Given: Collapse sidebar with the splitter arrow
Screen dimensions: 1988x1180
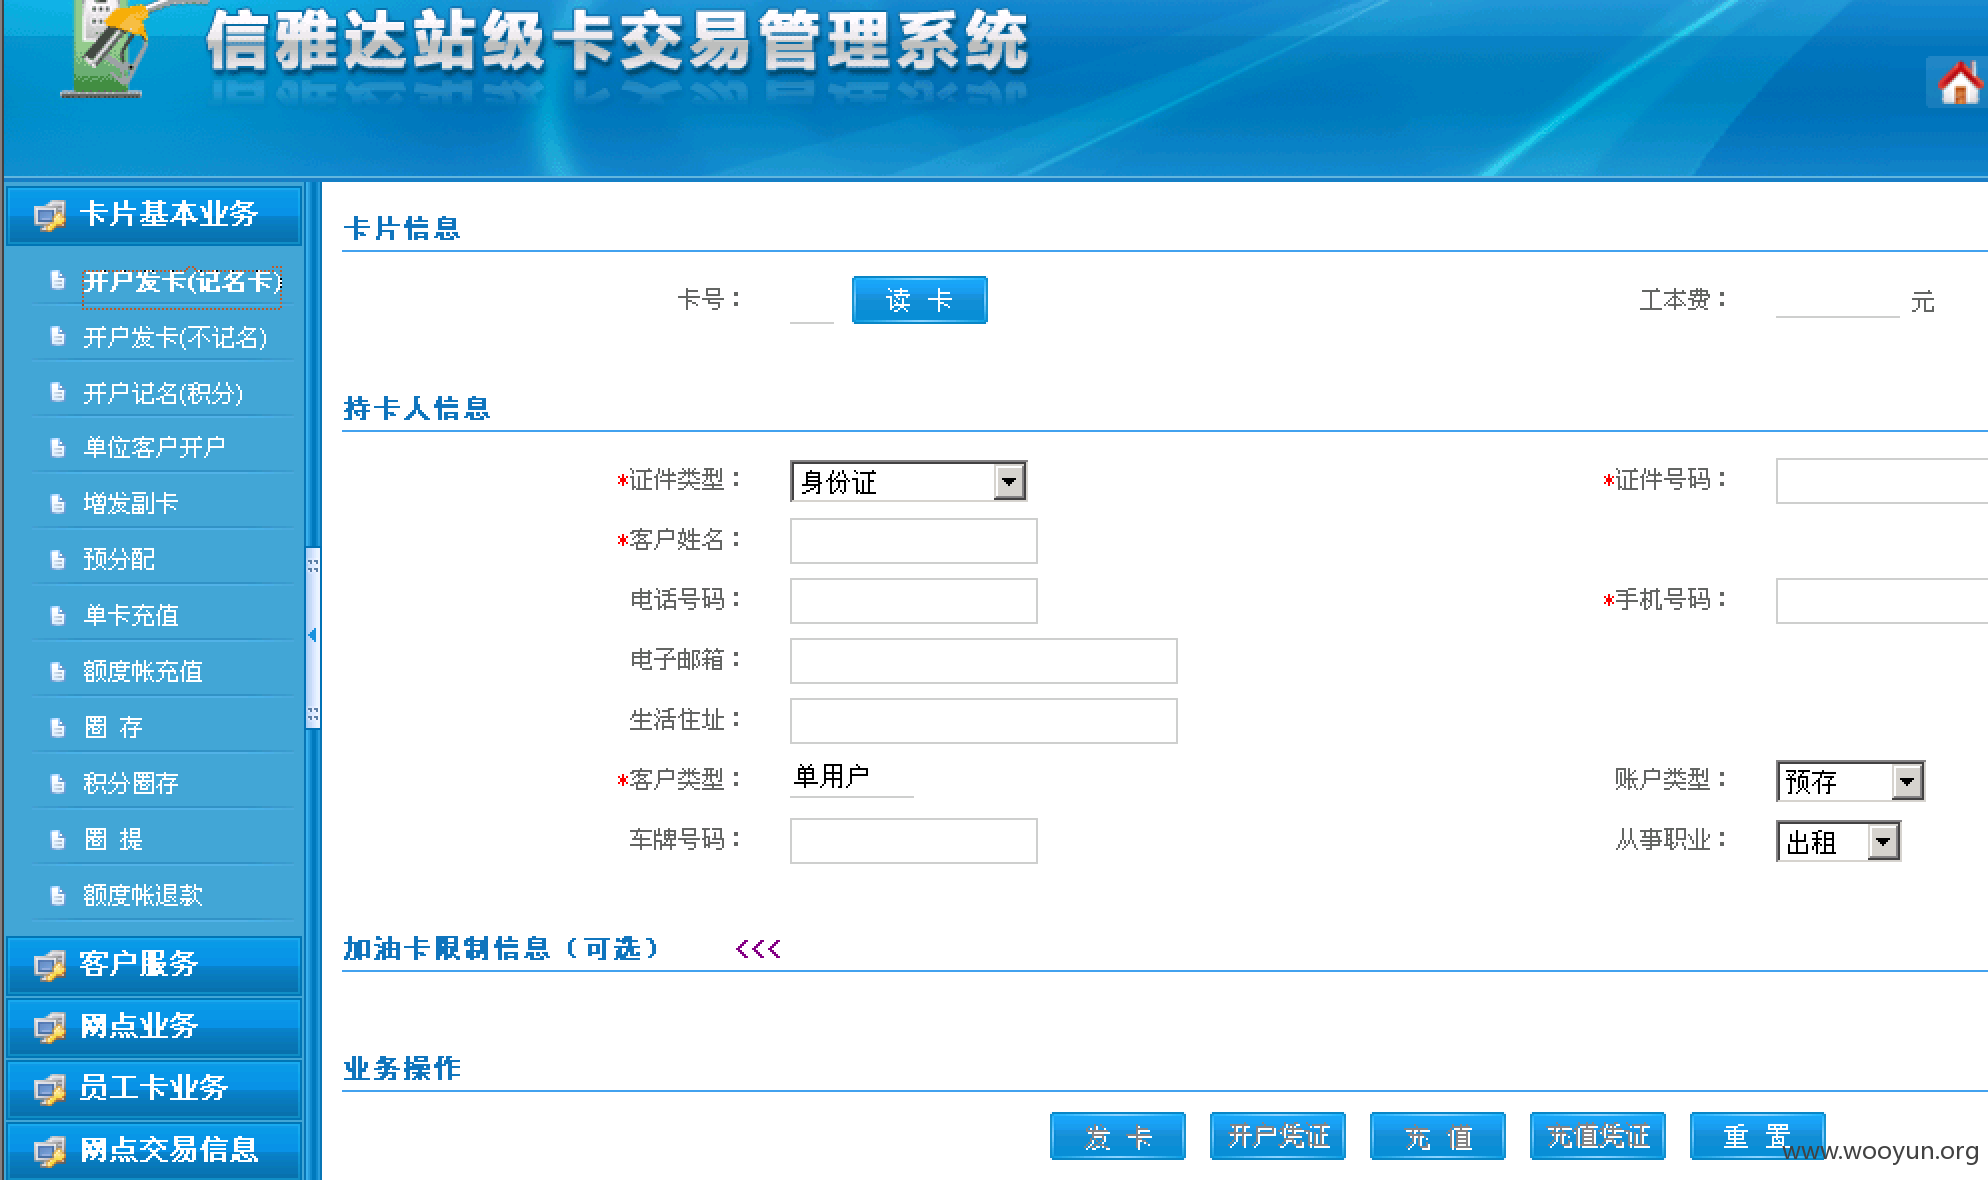Looking at the screenshot, I should click(313, 635).
